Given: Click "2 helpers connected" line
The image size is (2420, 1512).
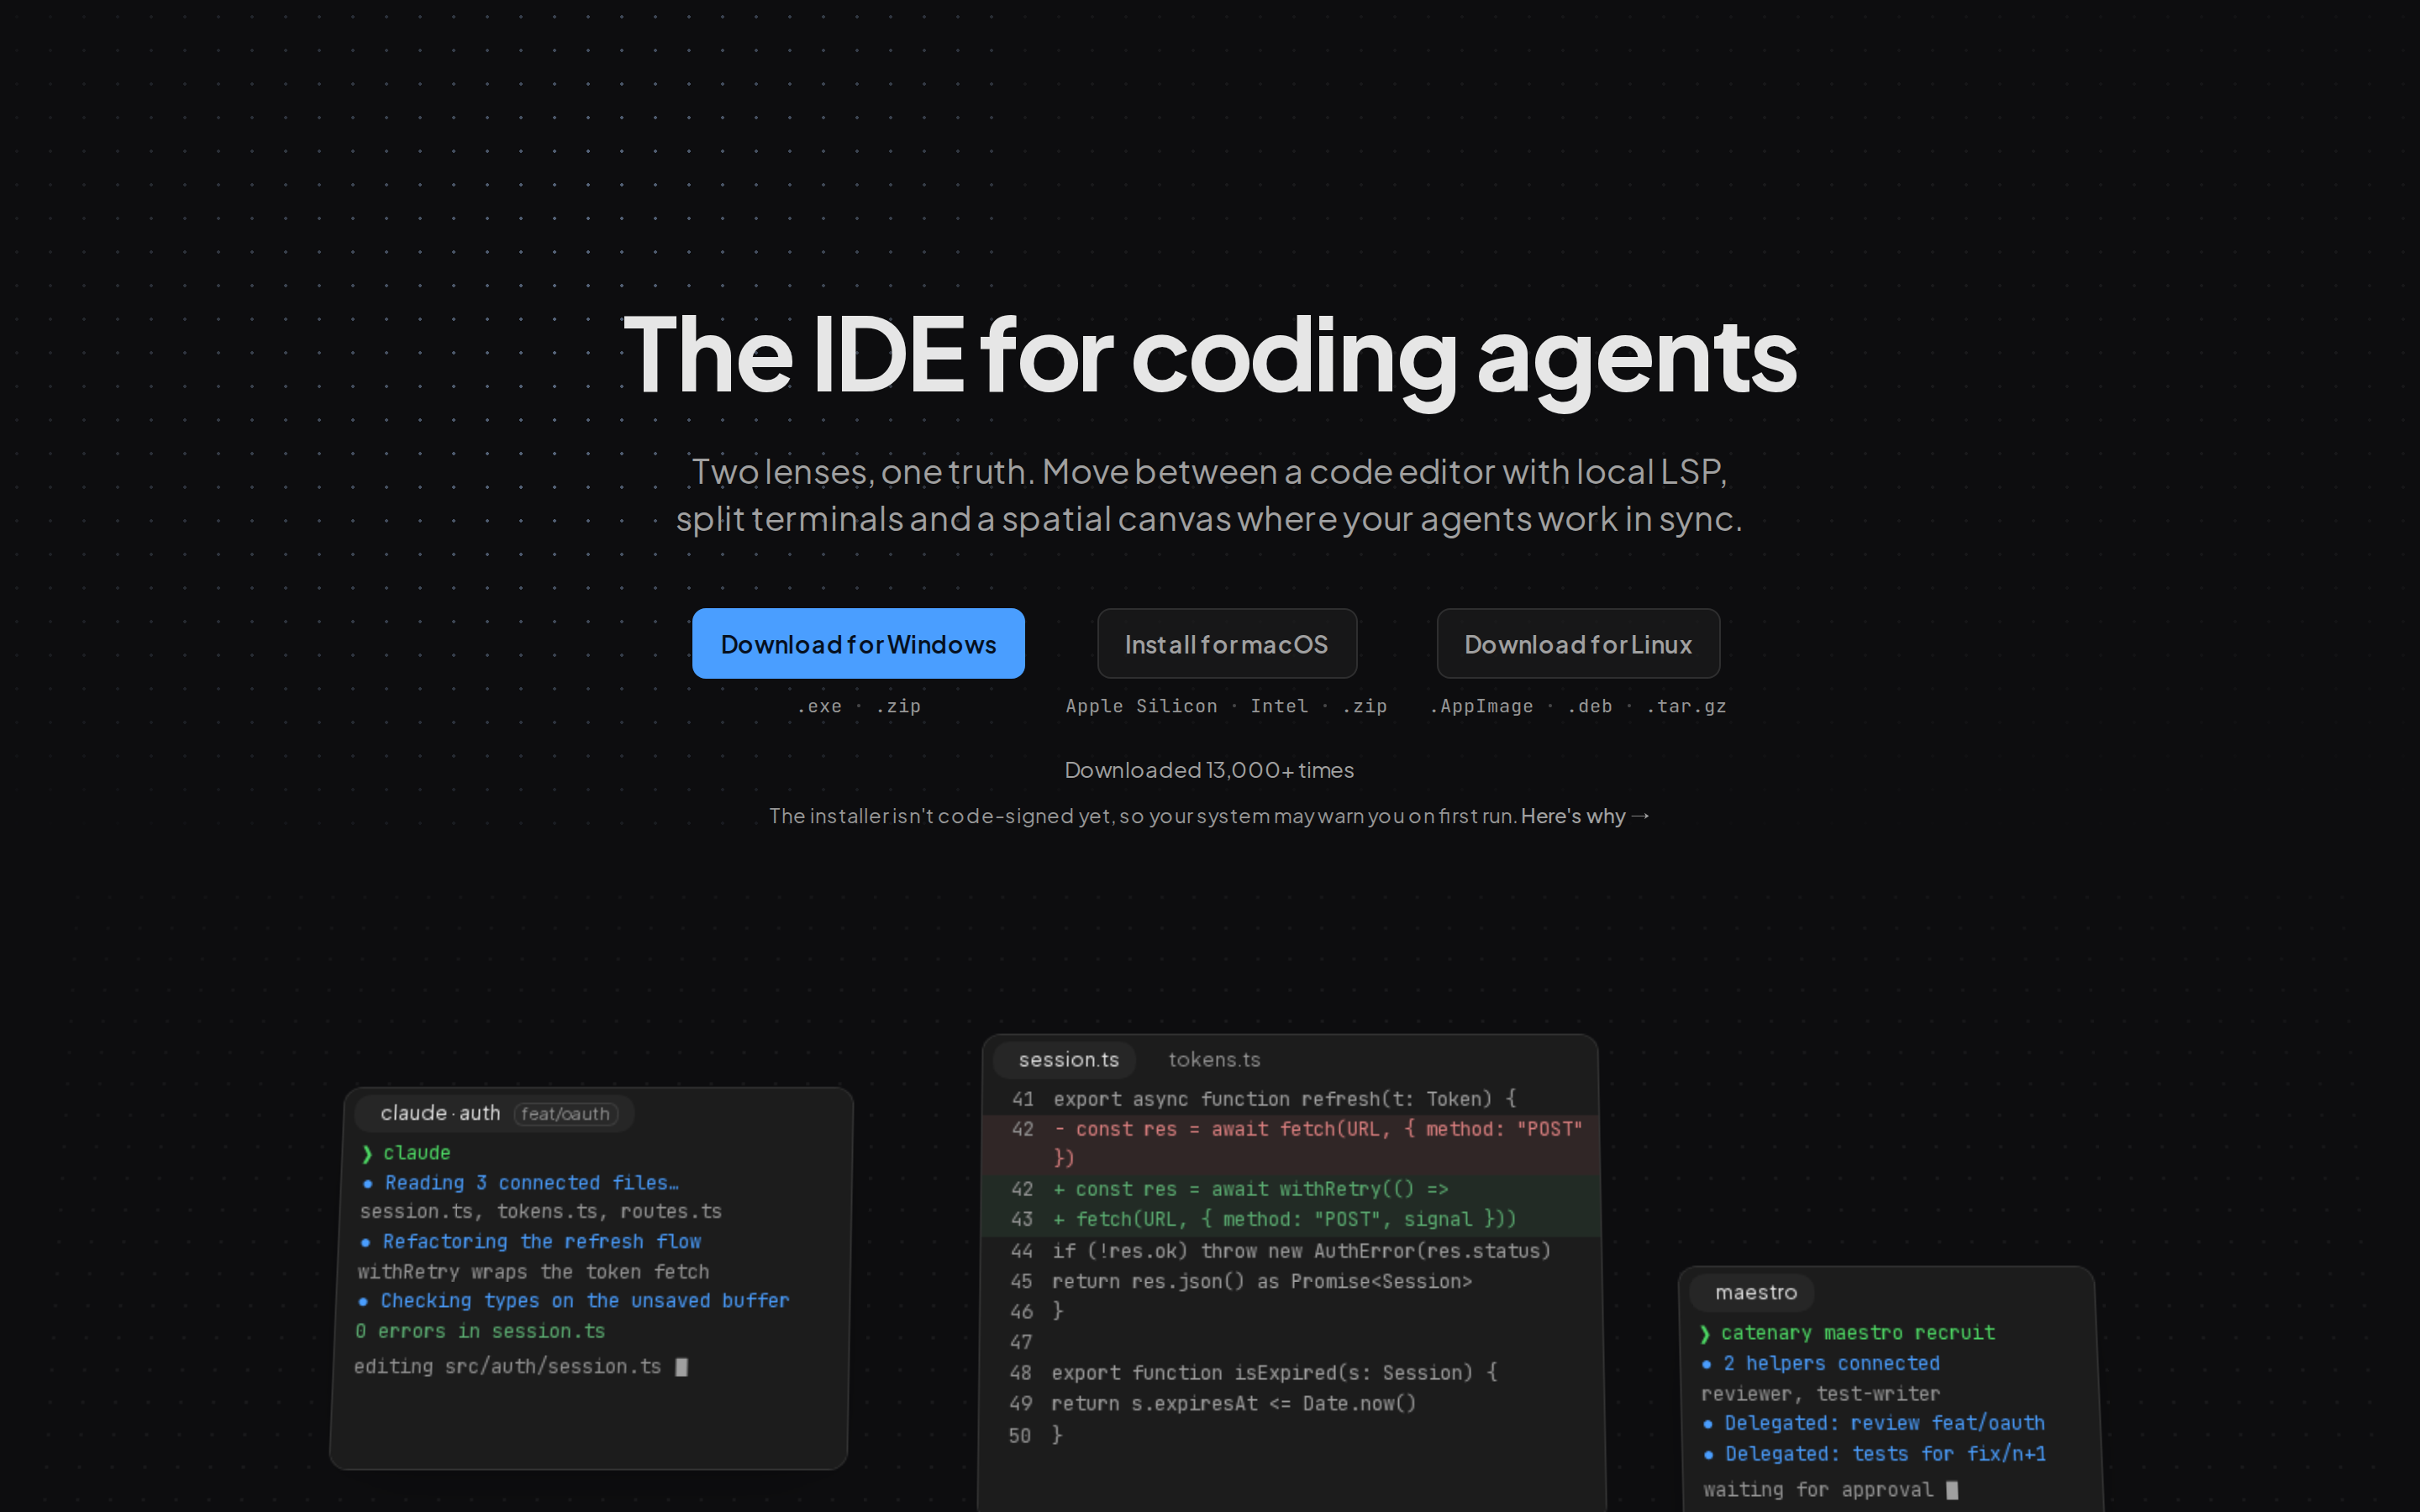Looking at the screenshot, I should [x=1821, y=1364].
